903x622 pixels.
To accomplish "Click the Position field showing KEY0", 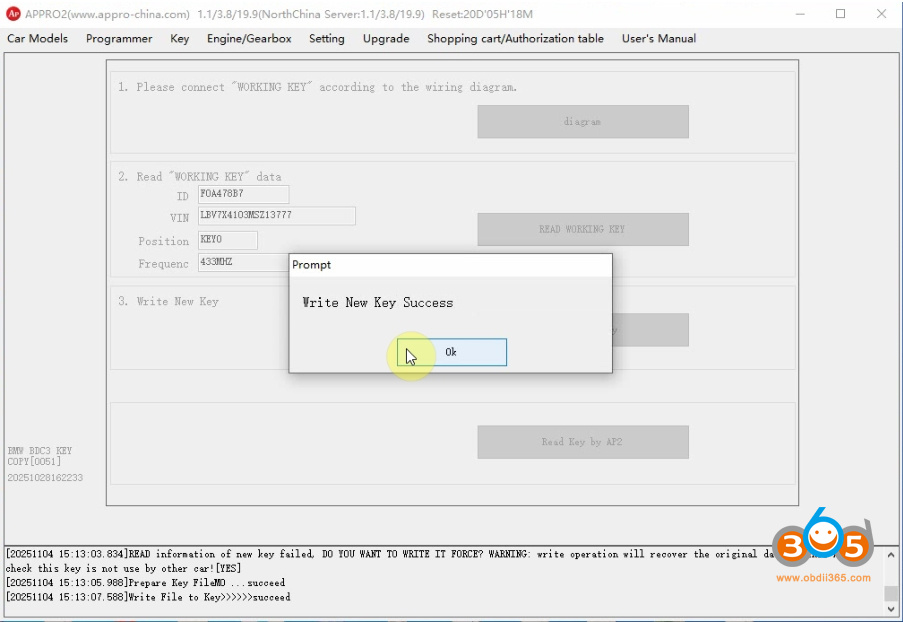I will point(227,241).
